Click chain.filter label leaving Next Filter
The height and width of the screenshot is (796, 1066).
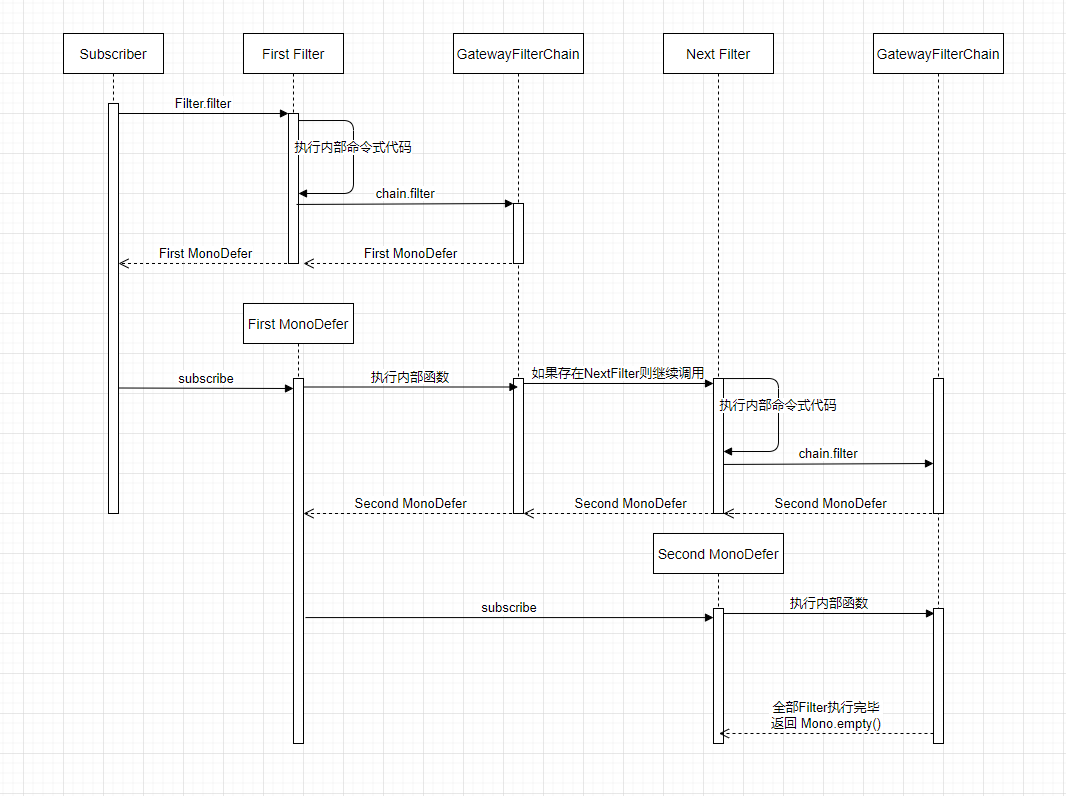[x=828, y=453]
